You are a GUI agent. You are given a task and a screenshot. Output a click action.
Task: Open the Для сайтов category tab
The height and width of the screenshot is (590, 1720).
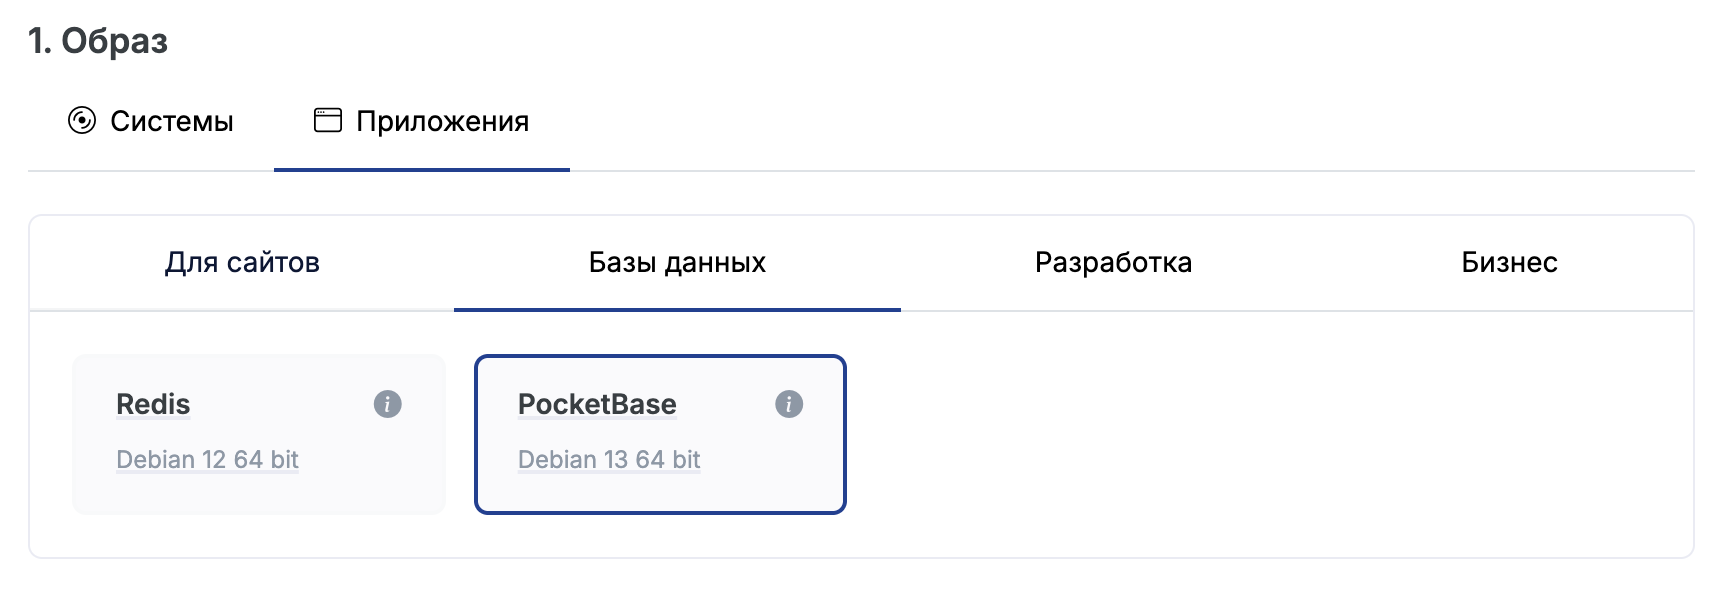[x=242, y=263]
